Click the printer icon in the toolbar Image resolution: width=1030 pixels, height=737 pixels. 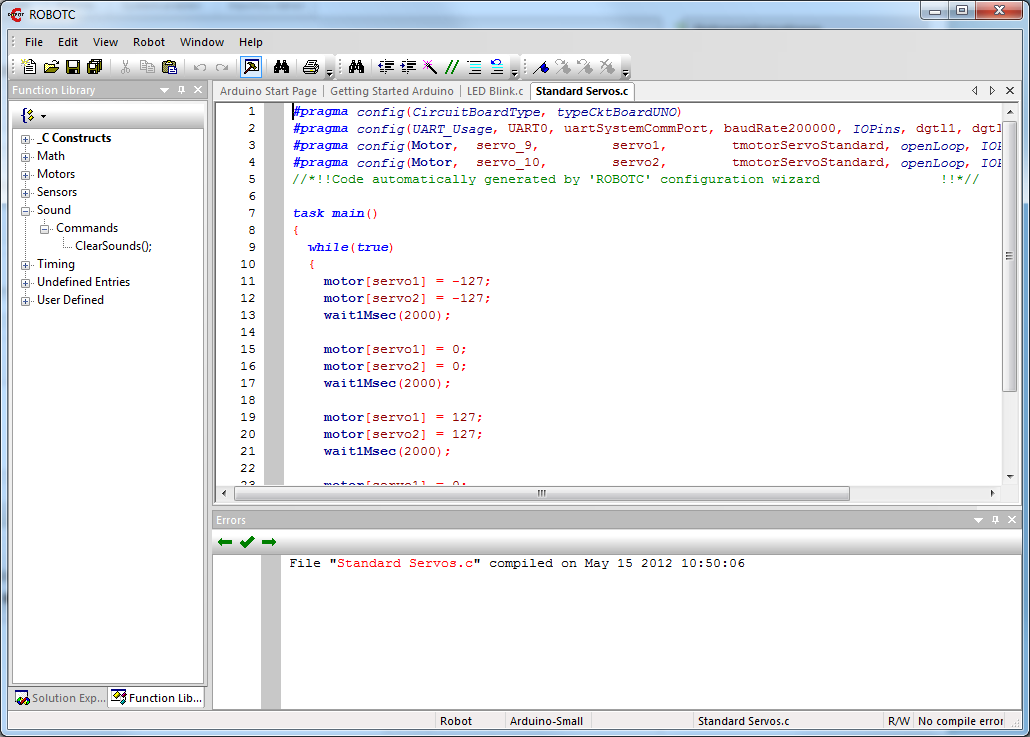pos(311,67)
